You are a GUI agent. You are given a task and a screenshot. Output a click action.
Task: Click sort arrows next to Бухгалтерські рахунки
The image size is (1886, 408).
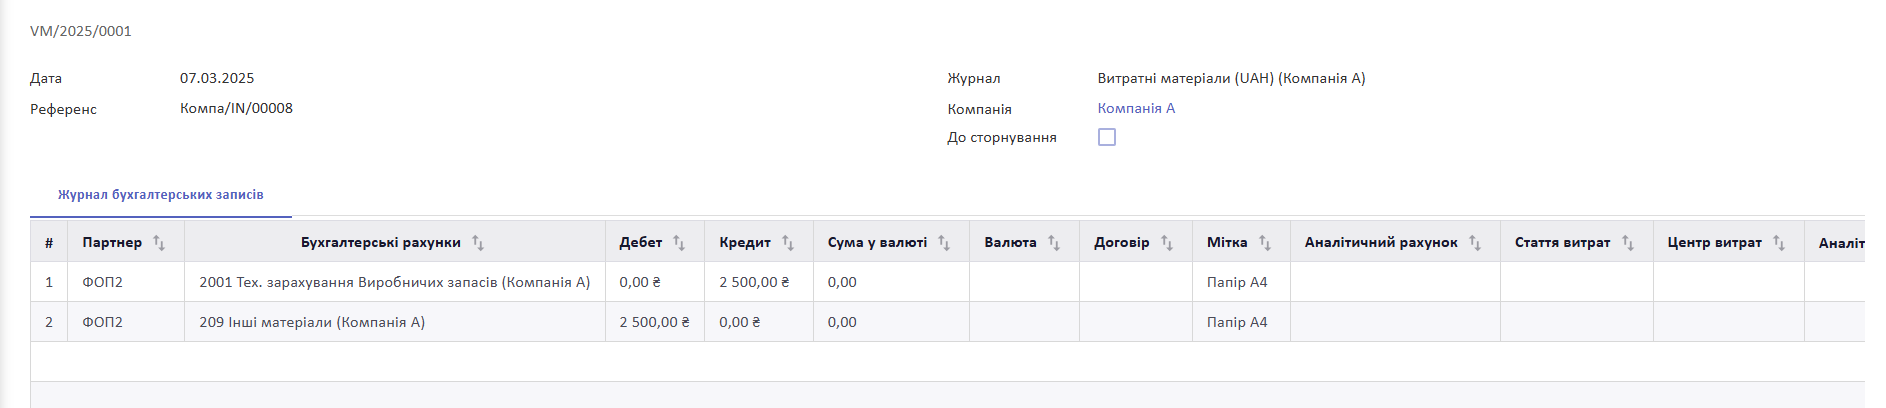coord(478,243)
